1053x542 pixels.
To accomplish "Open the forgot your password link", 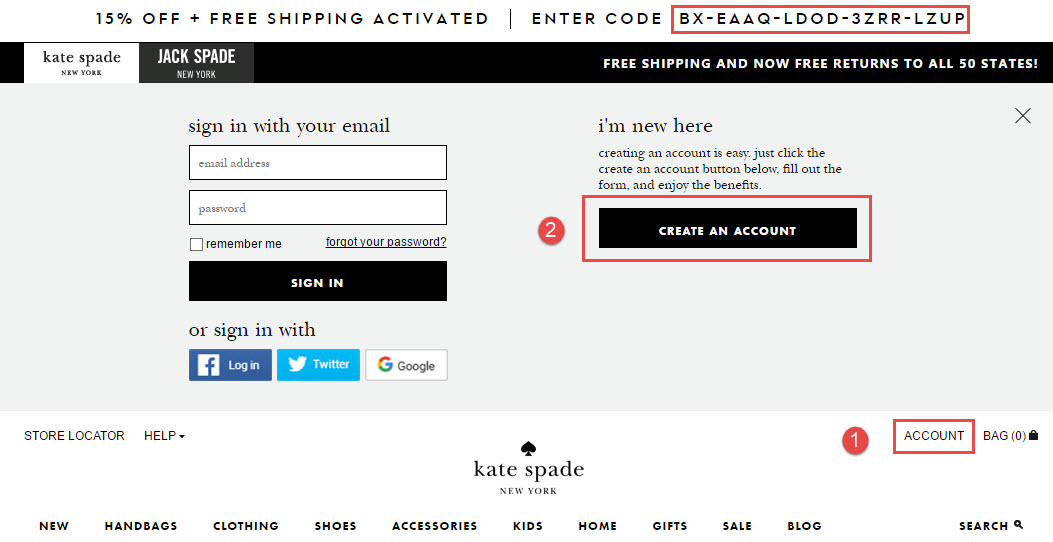I will point(386,242).
